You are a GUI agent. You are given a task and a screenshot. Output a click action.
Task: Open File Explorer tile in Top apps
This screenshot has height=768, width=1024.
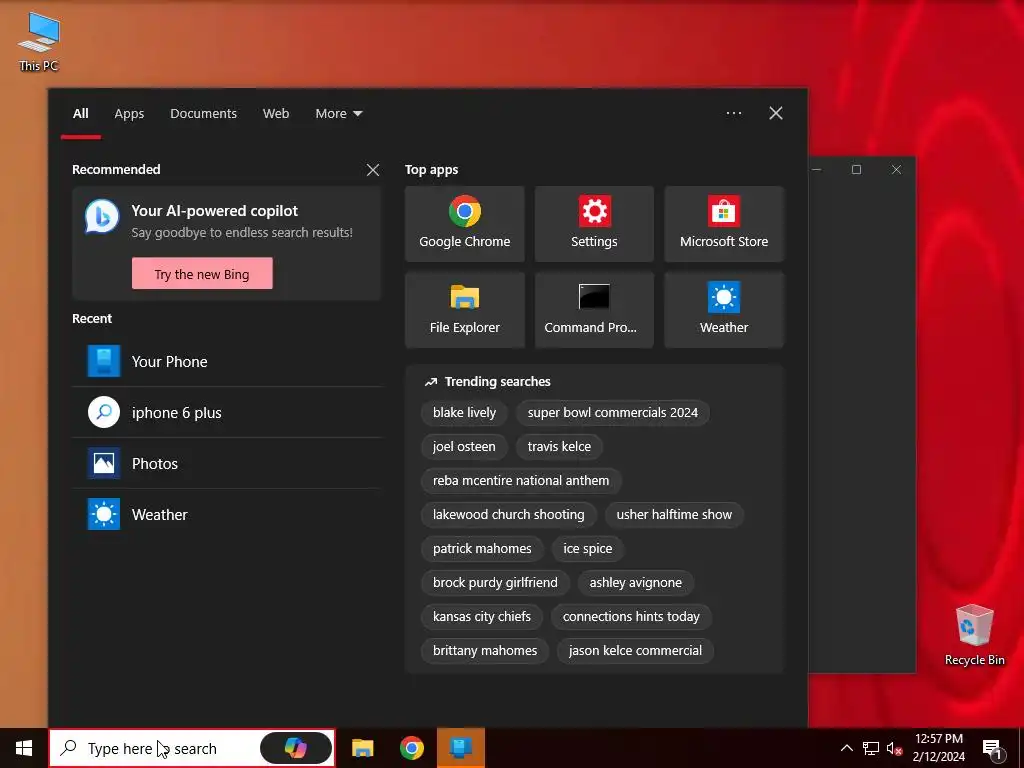(464, 310)
